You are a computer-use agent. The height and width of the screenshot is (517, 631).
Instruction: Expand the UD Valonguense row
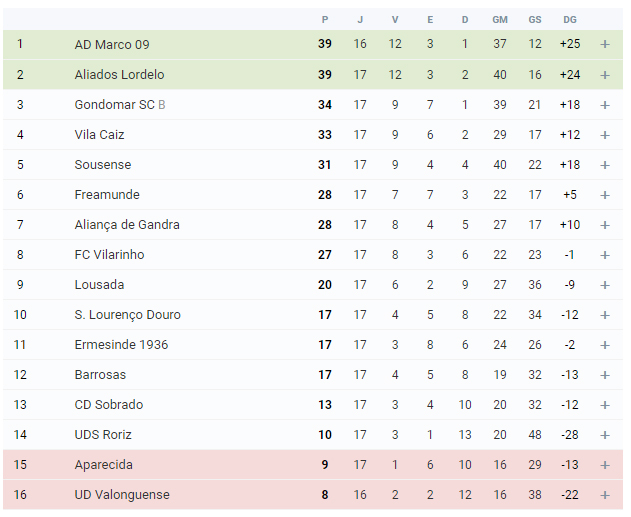pos(605,495)
